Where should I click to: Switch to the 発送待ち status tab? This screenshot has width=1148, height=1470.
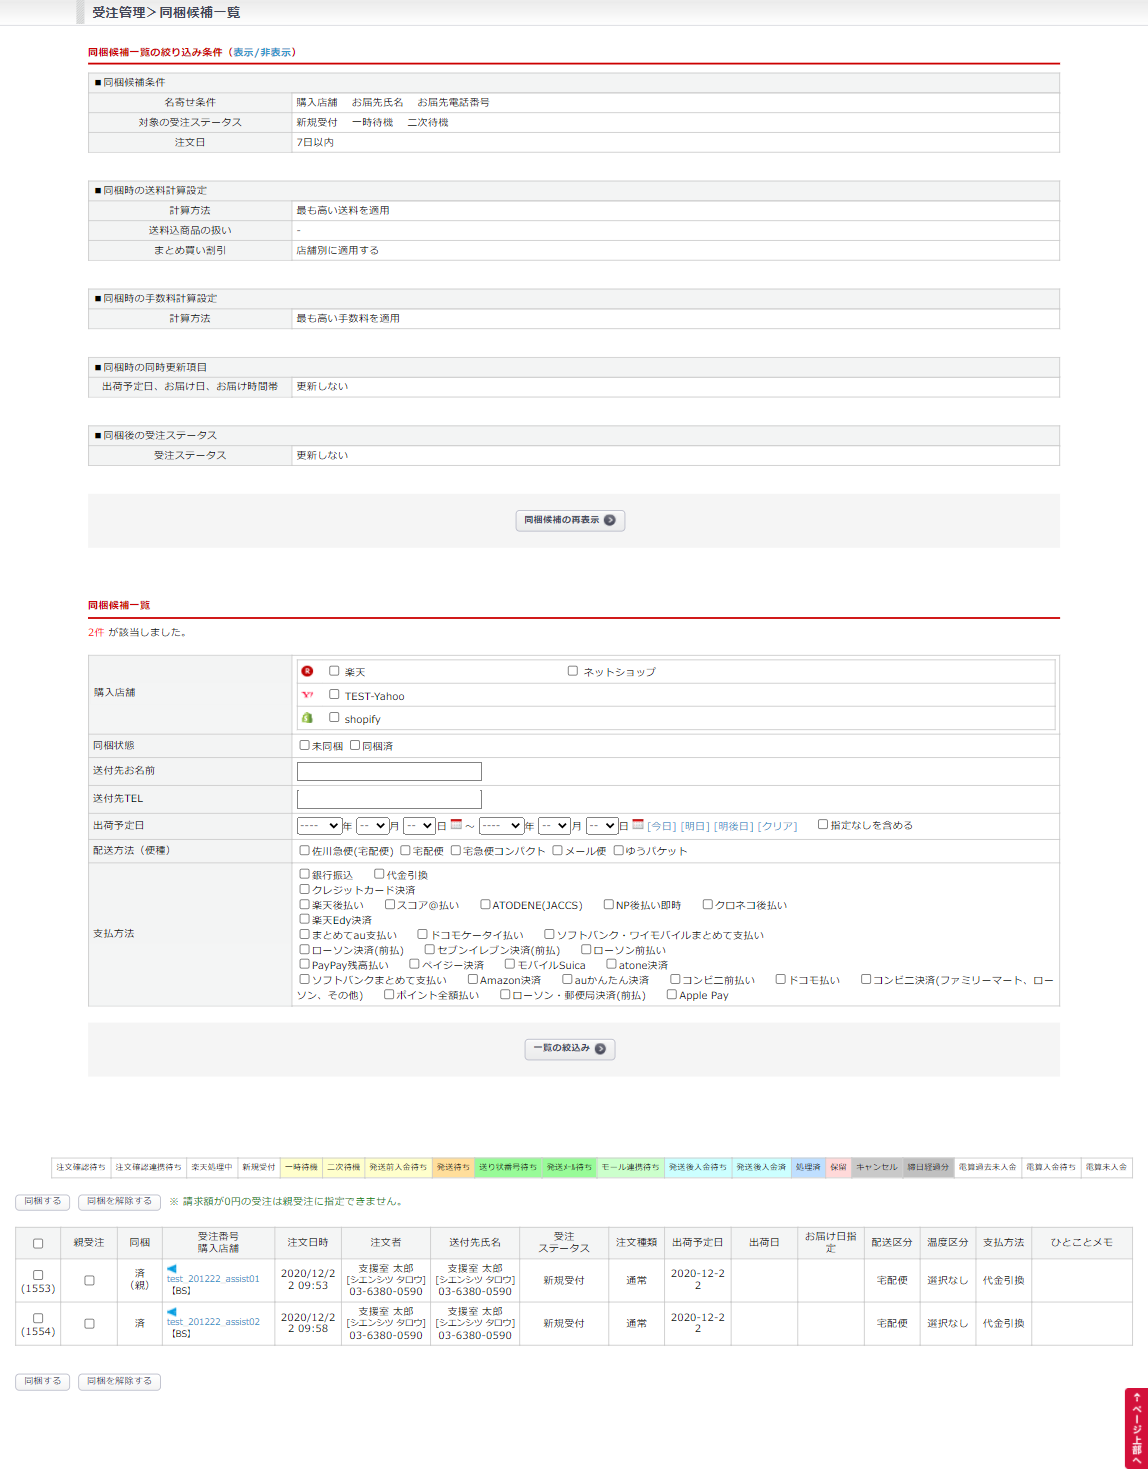click(453, 1167)
